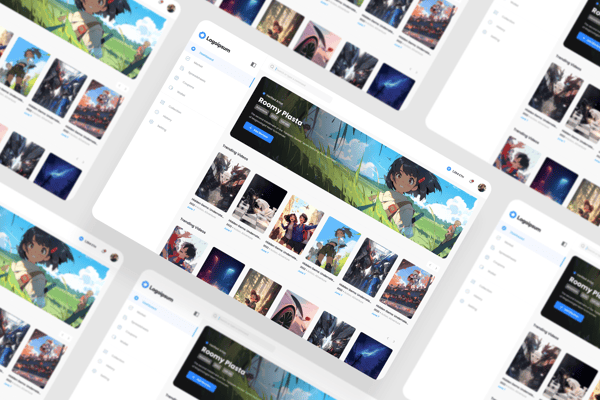Click the next carousel arrow of the central dashboard's first row
600x400 pixels.
(x=435, y=268)
